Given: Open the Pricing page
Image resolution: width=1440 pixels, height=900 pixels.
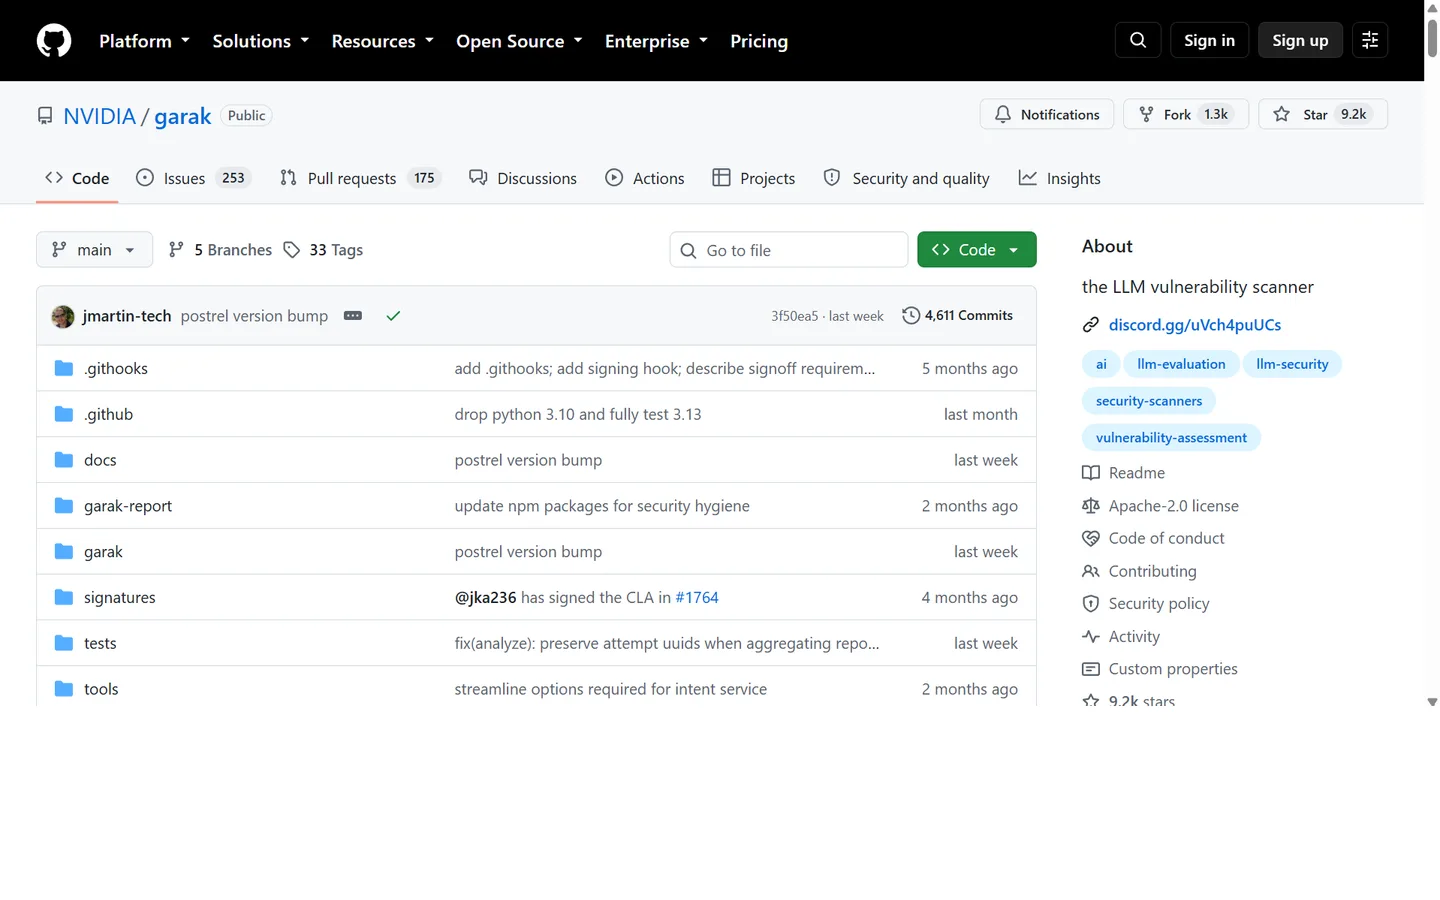Looking at the screenshot, I should [x=759, y=41].
